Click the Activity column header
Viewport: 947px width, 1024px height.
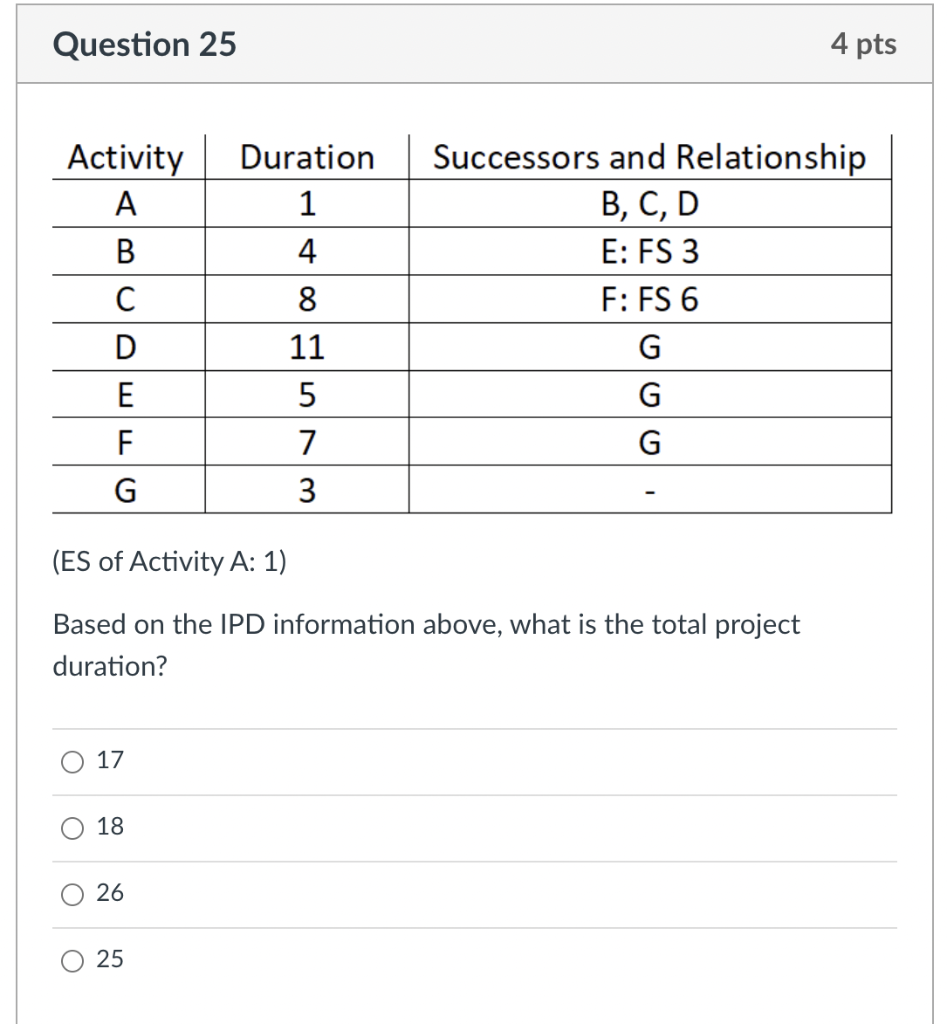[124, 157]
